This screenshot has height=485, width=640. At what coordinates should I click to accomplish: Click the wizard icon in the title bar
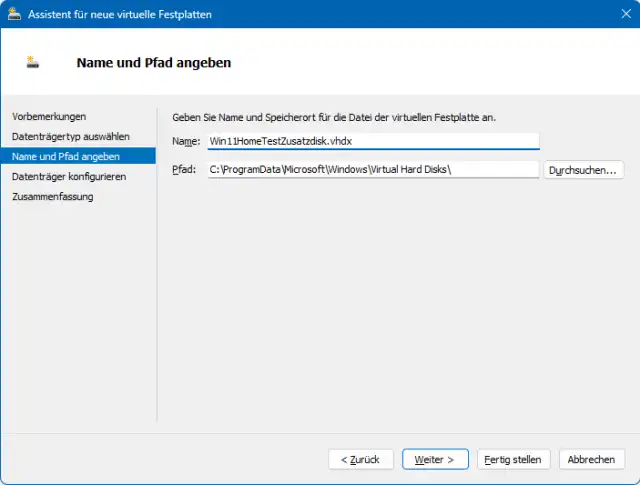[14, 15]
